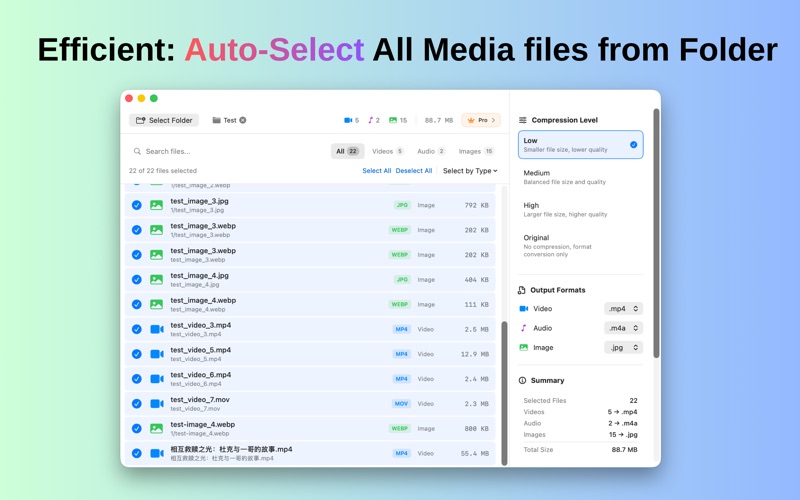
Task: Click the Deselect All link
Action: tap(414, 171)
